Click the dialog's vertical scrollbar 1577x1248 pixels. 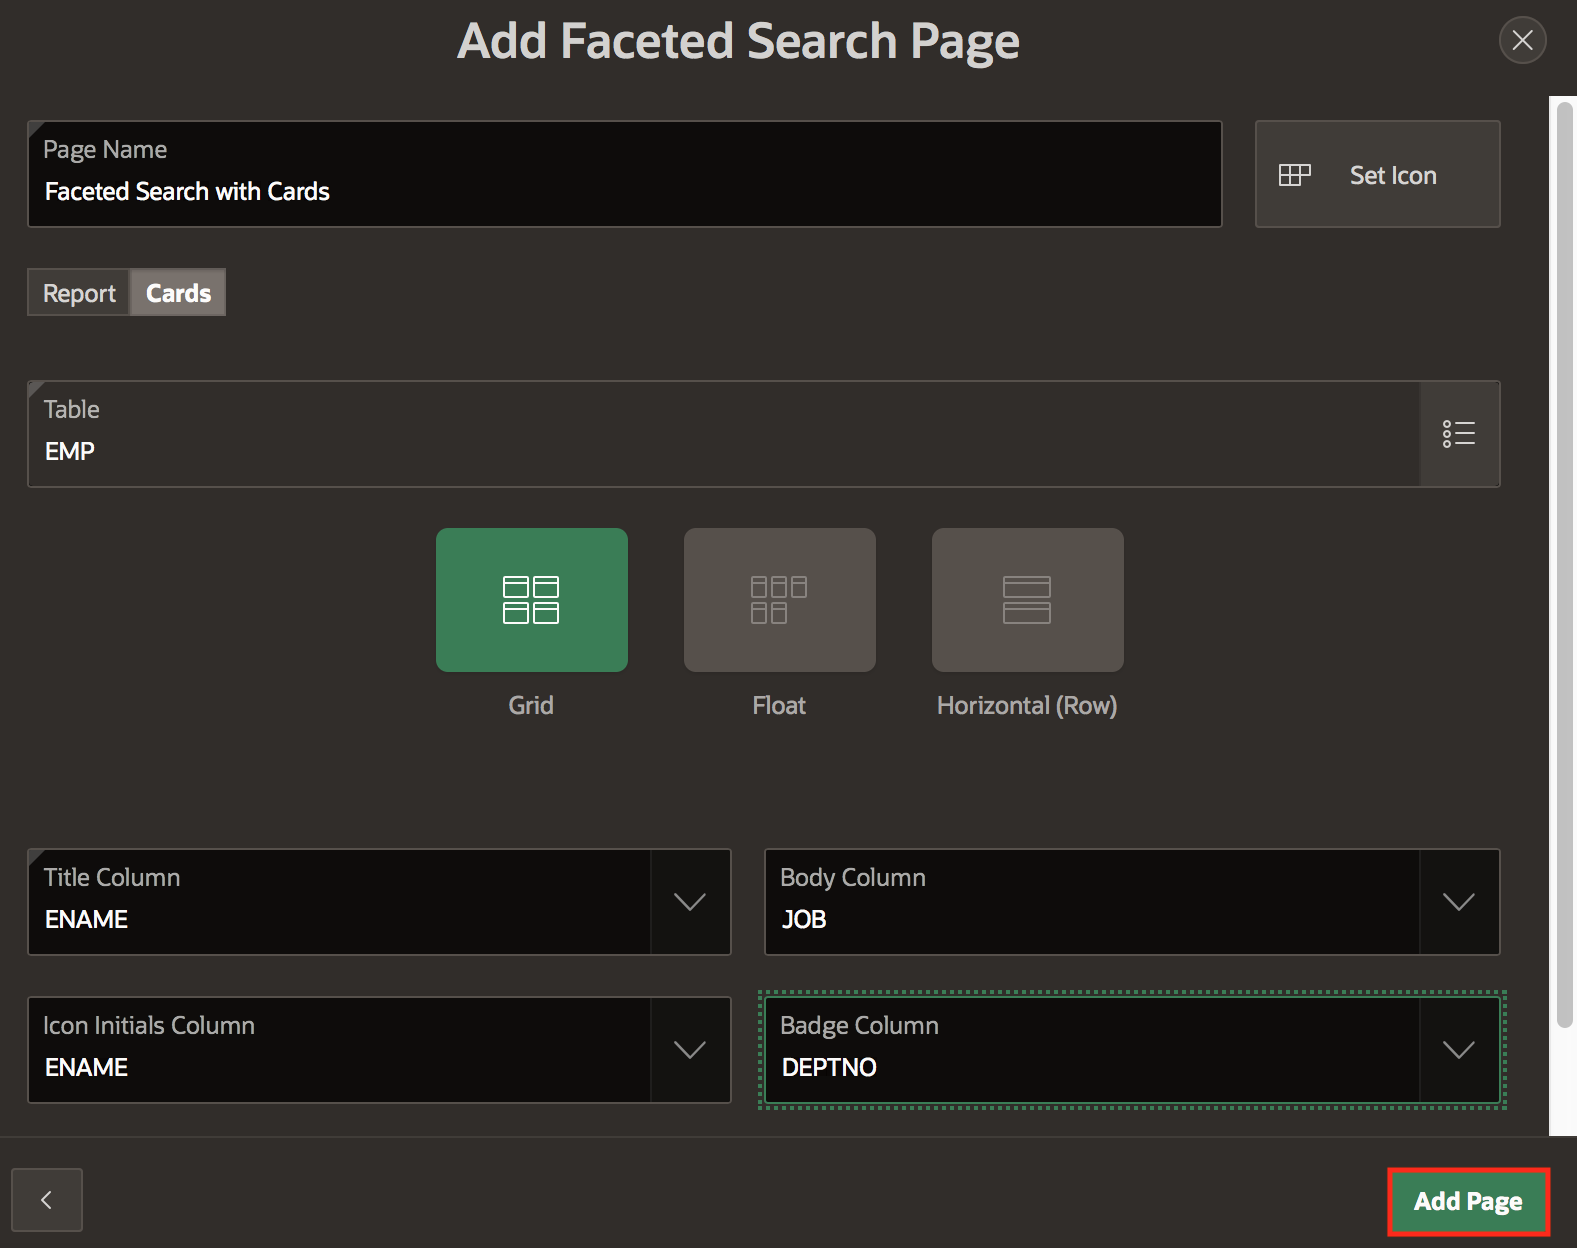tap(1564, 560)
